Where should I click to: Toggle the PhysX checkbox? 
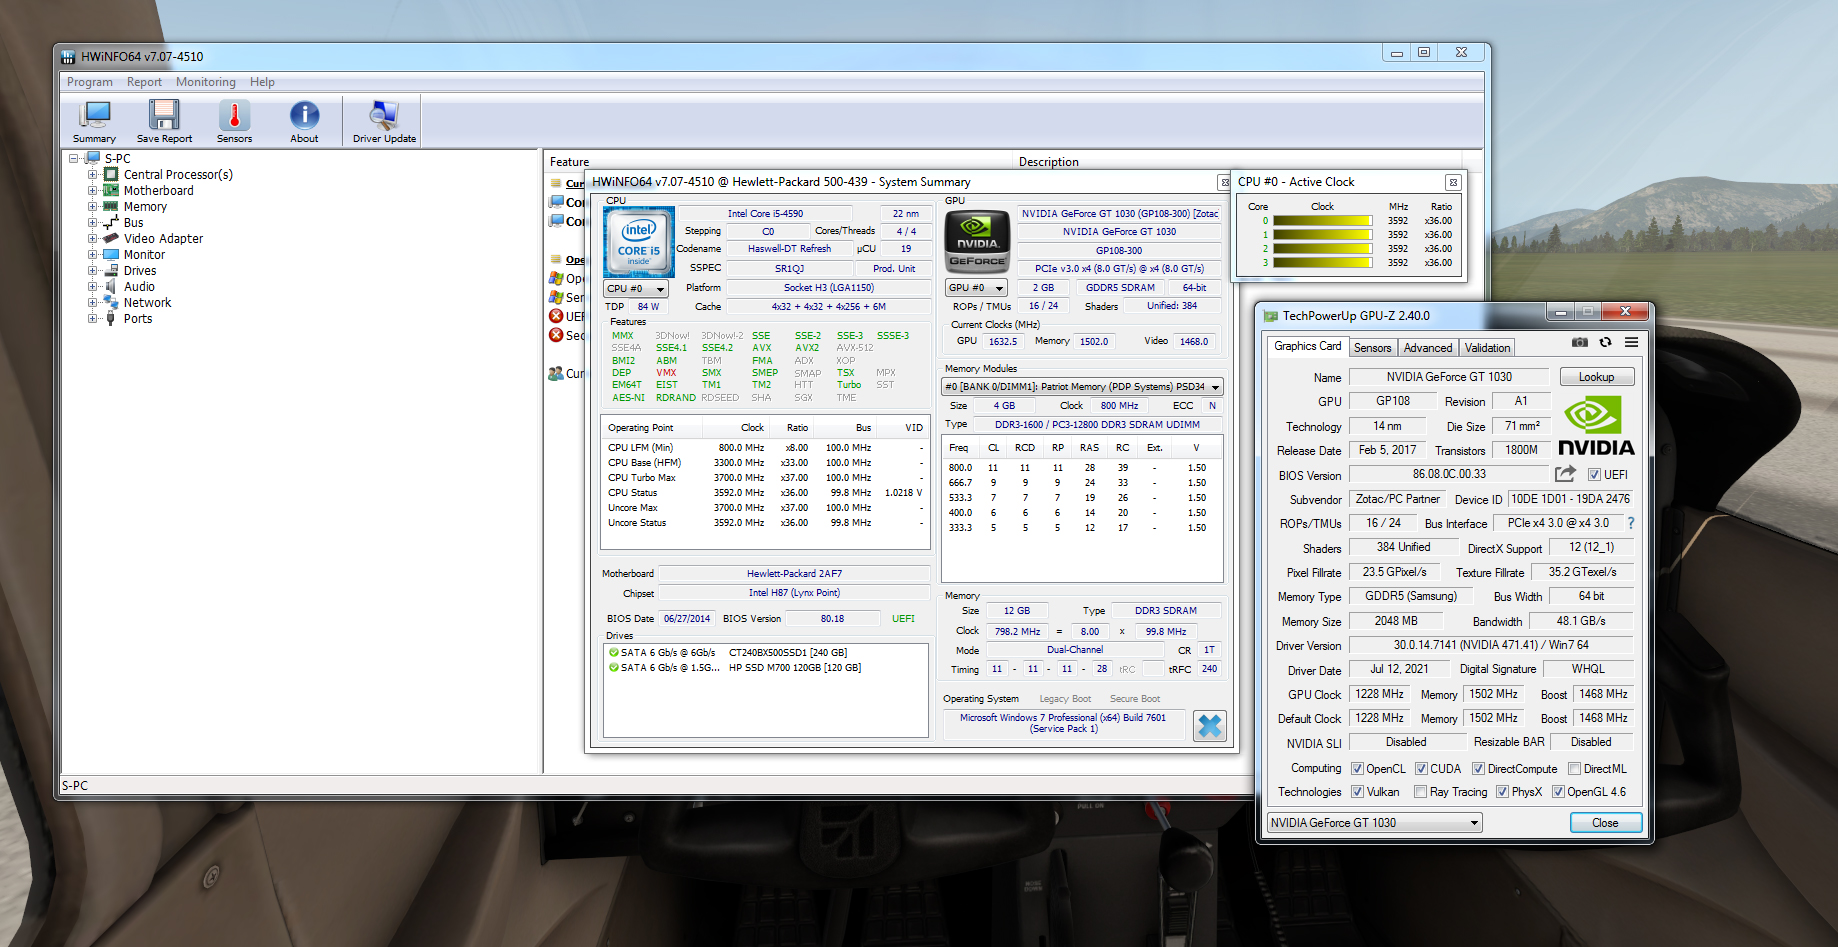[1502, 792]
